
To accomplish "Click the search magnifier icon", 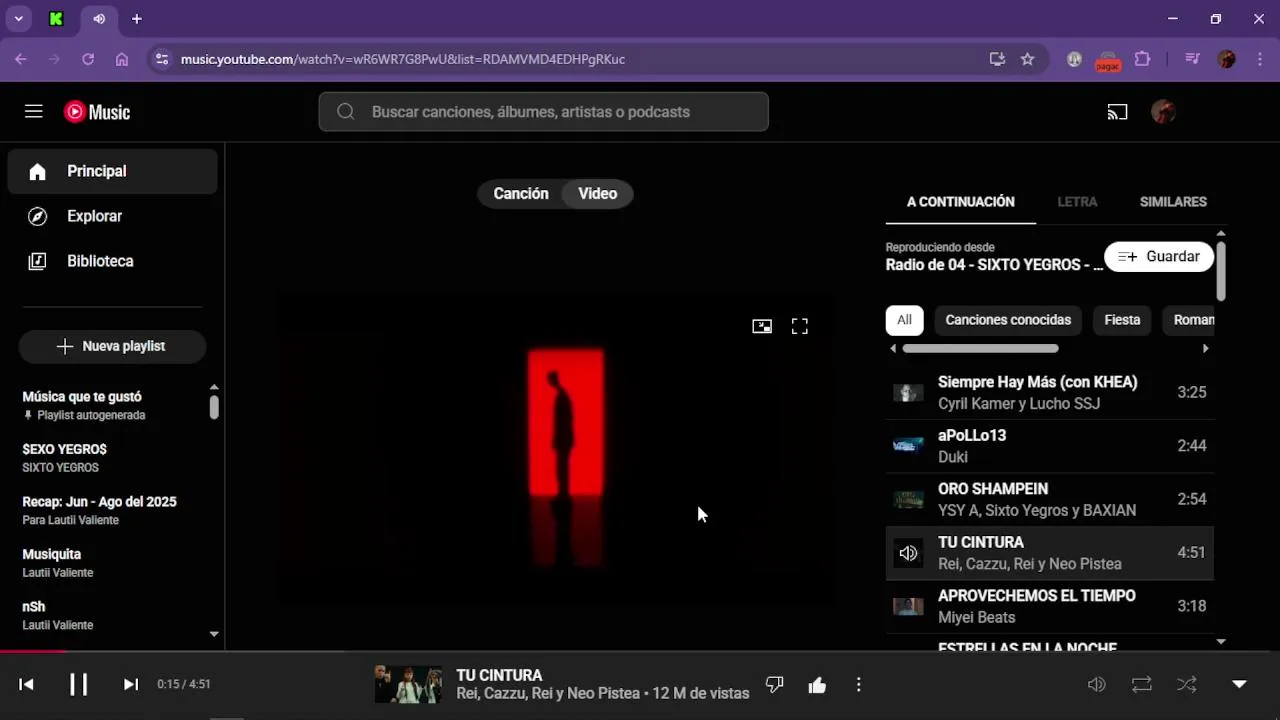I will (x=346, y=112).
